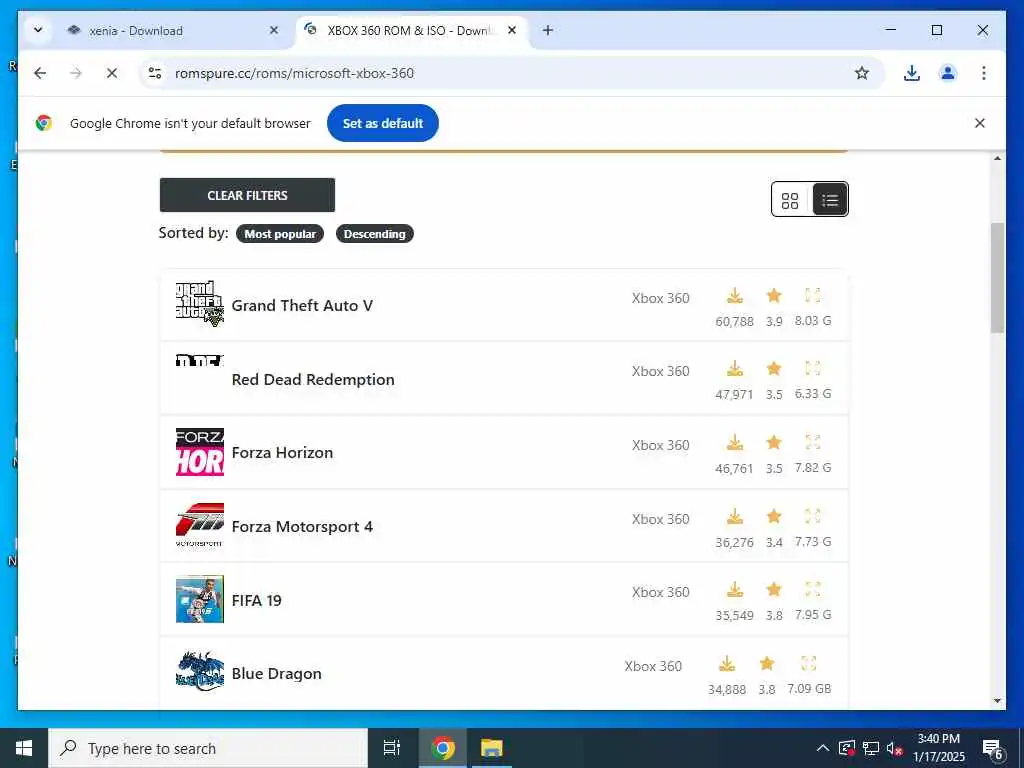
Task: Open the Blue Dragon game link
Action: 276,673
